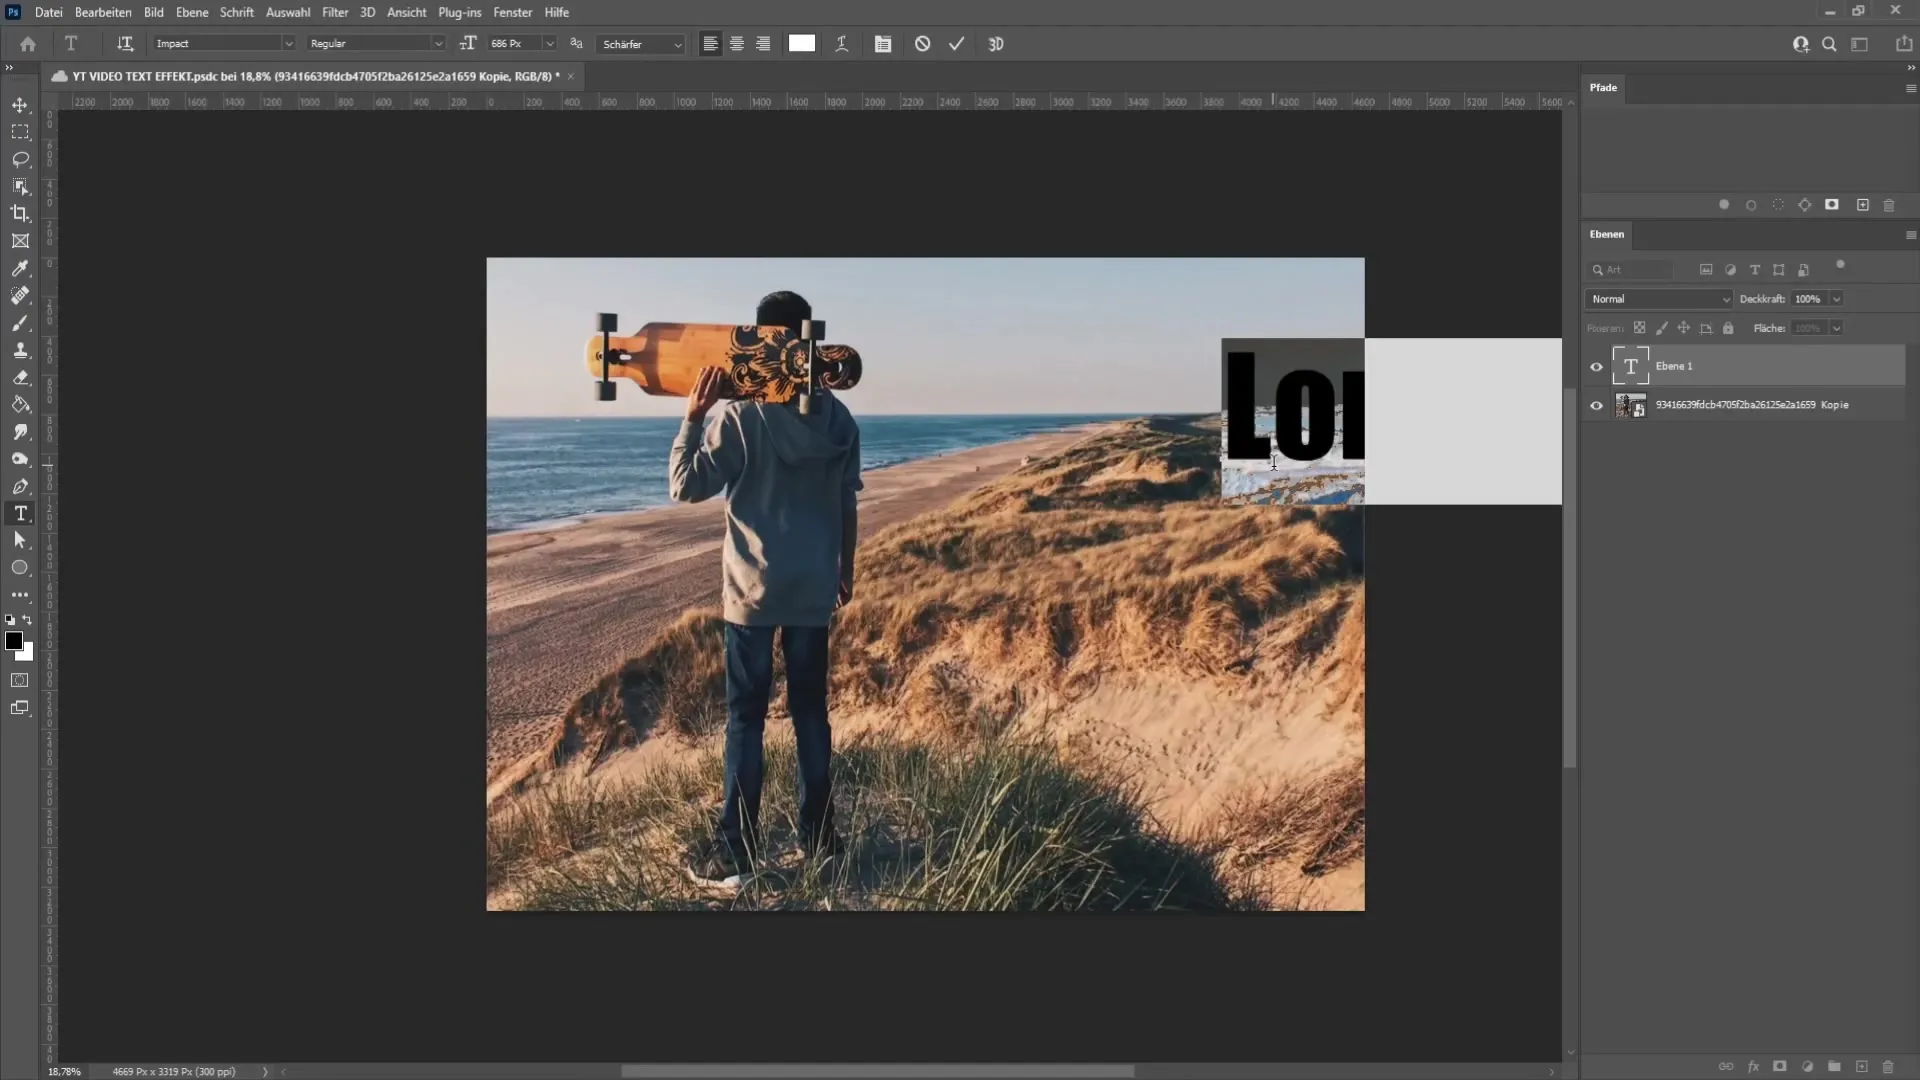Click the foreground color swatch
Screen dimensions: 1920x1080
14,641
